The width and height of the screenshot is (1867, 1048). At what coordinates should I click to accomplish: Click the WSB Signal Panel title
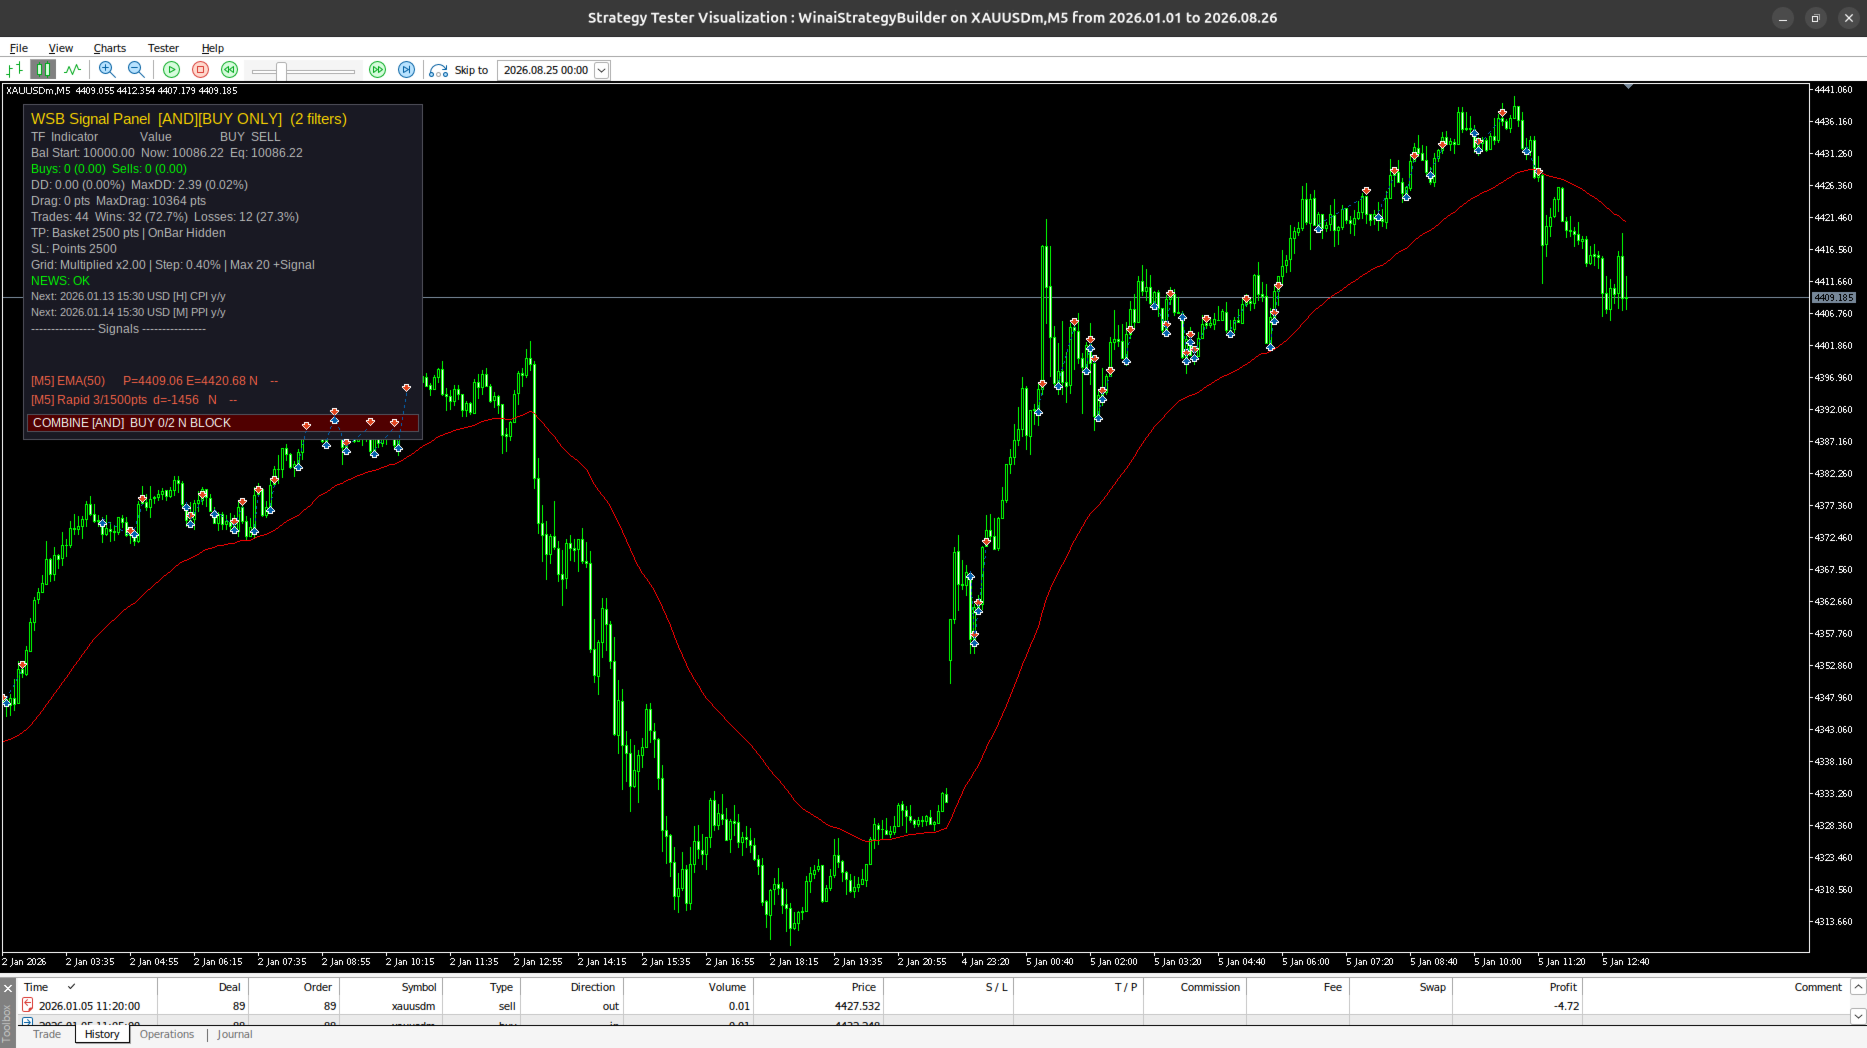coord(189,119)
